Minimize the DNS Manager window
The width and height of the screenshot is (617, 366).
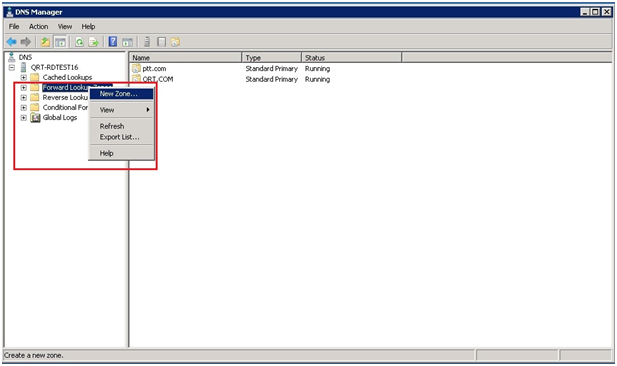click(585, 12)
